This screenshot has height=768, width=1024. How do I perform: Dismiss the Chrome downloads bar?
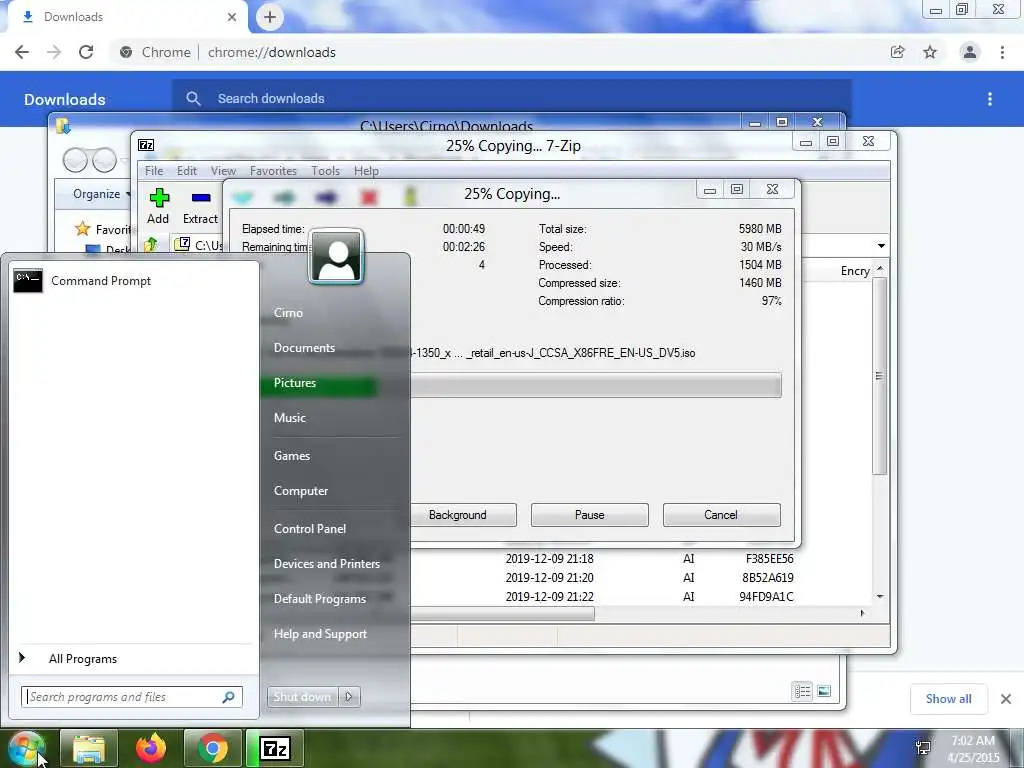(x=1006, y=699)
